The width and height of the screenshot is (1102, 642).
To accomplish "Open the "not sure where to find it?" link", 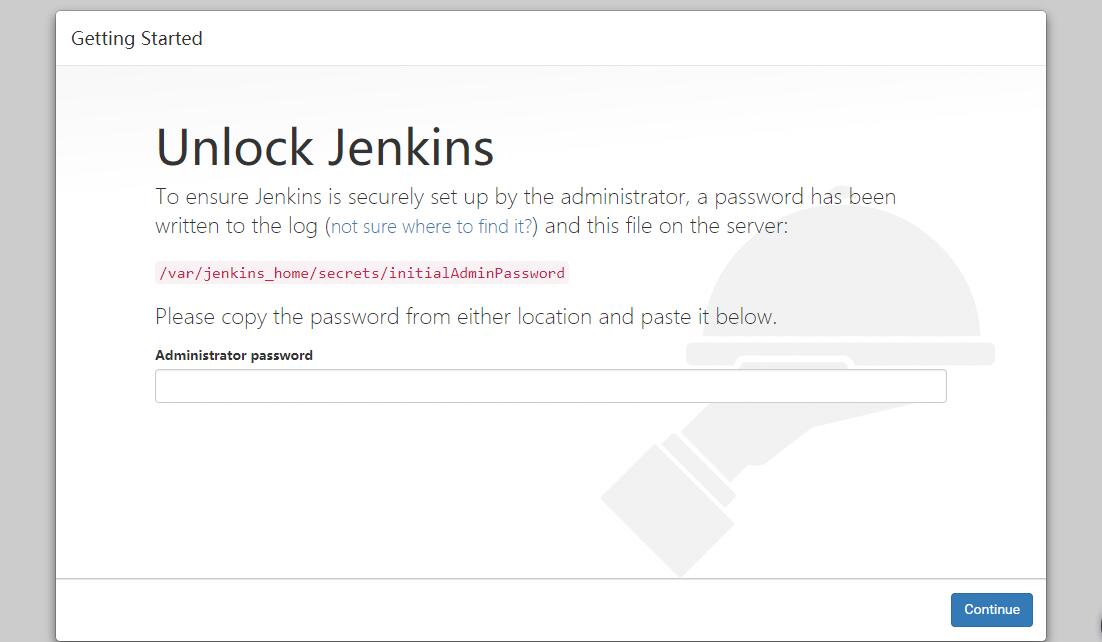I will (432, 227).
